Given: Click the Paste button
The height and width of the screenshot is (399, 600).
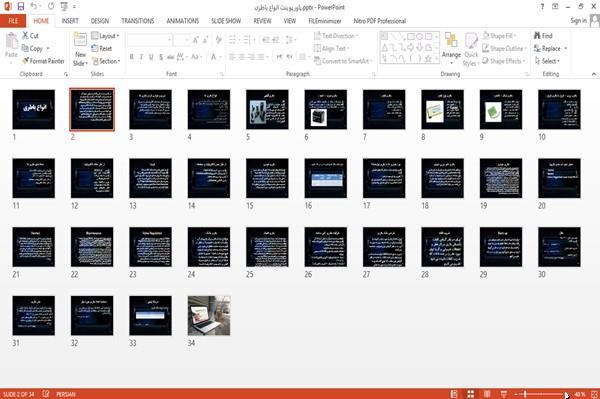Looking at the screenshot, I should tap(11, 46).
